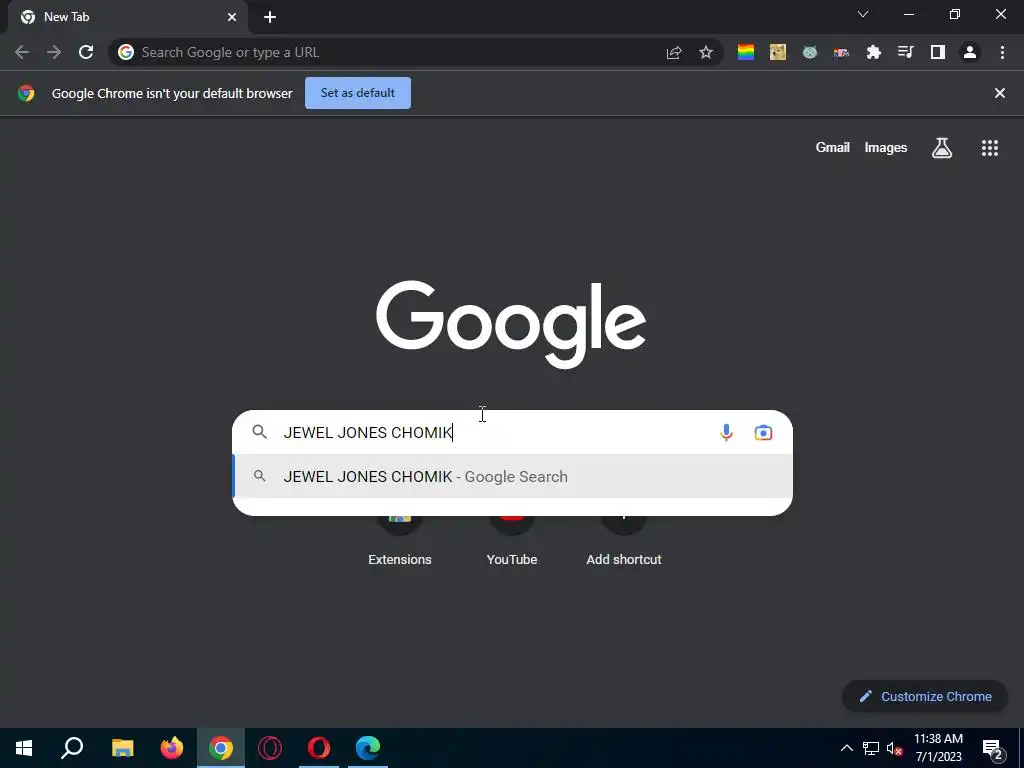Click muted volume tray icon
1024x768 pixels.
(x=895, y=748)
